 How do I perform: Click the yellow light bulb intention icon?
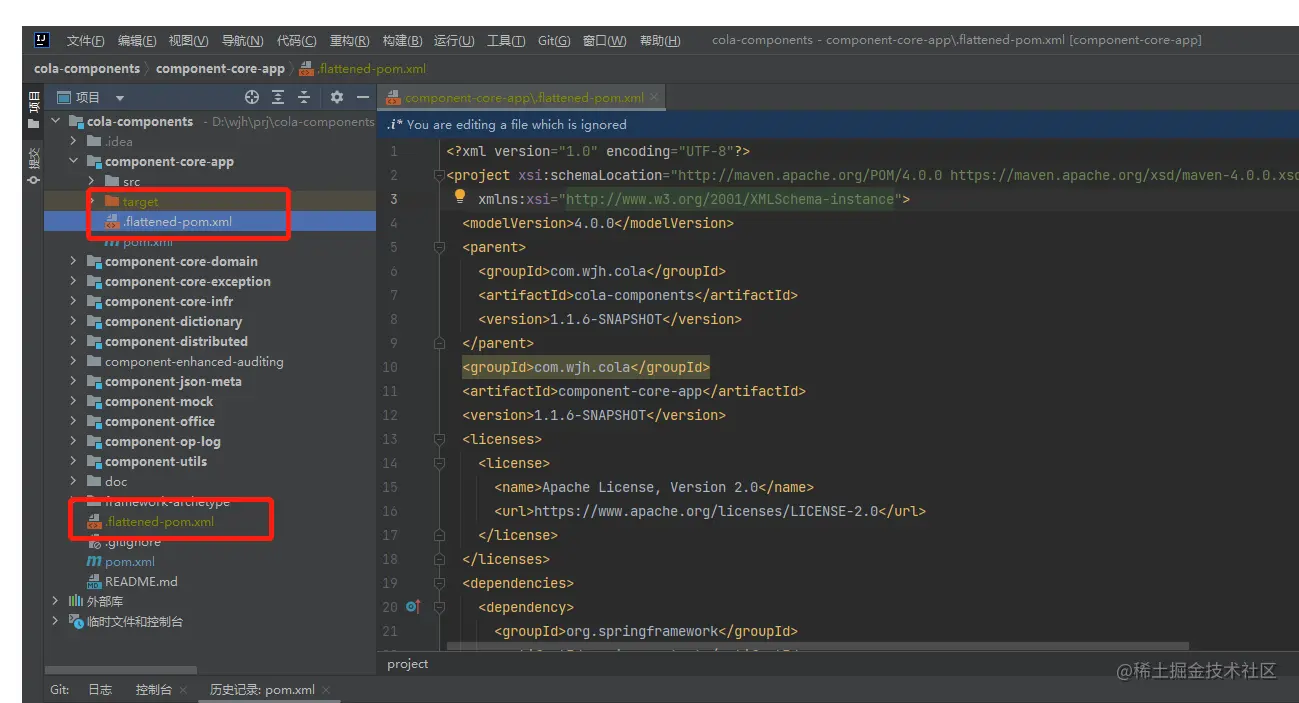pyautogui.click(x=461, y=197)
